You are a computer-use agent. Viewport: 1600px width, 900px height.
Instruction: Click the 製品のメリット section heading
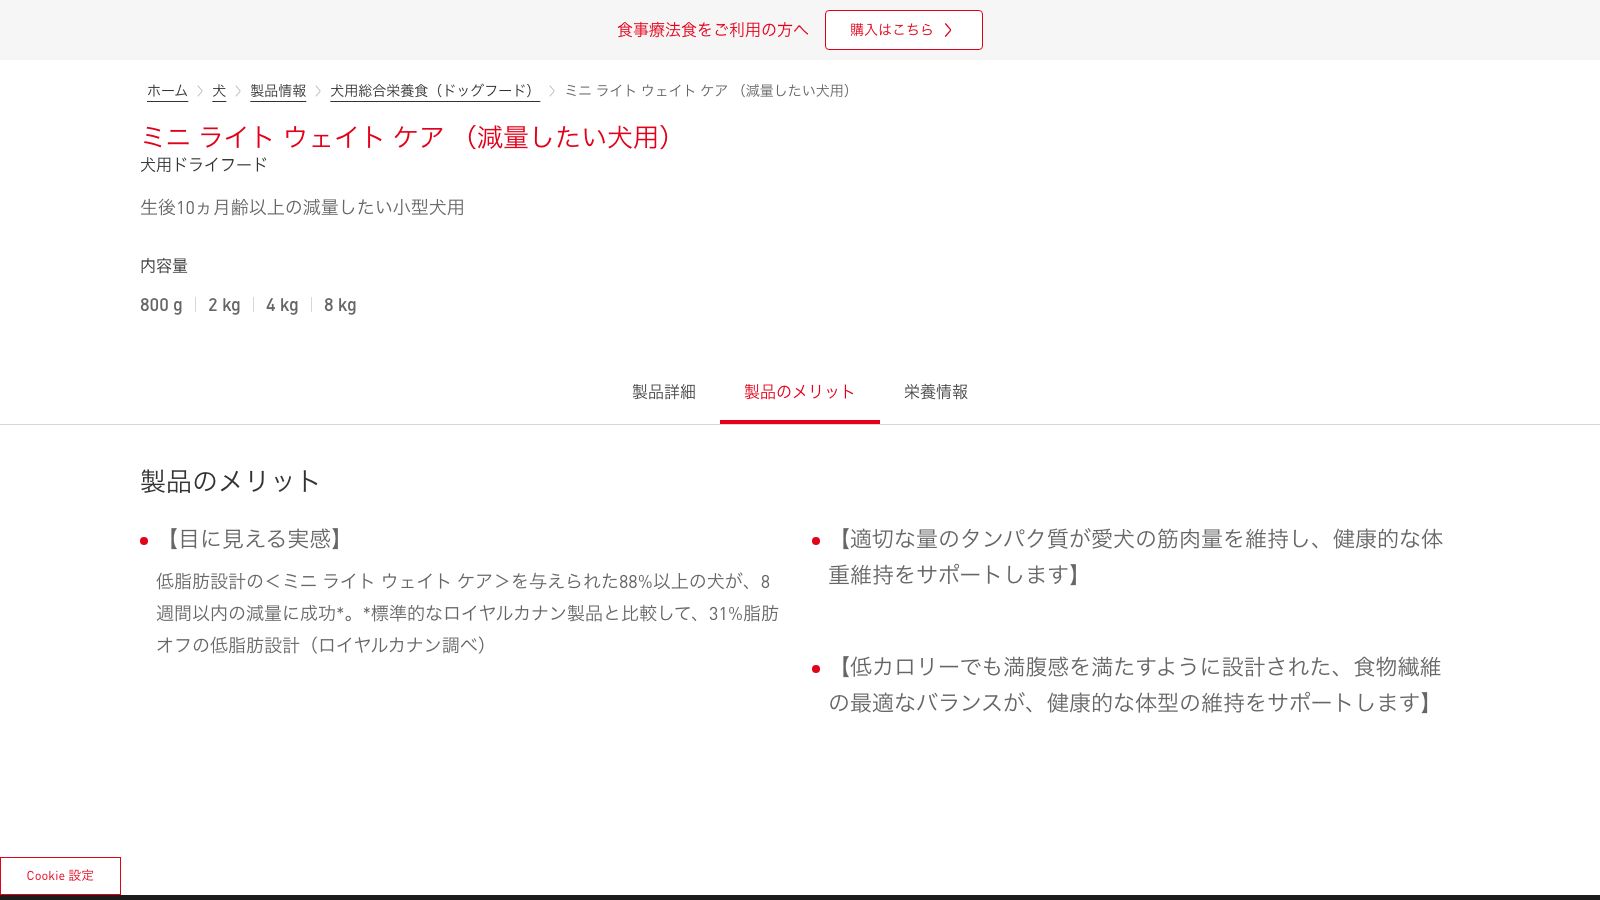230,481
